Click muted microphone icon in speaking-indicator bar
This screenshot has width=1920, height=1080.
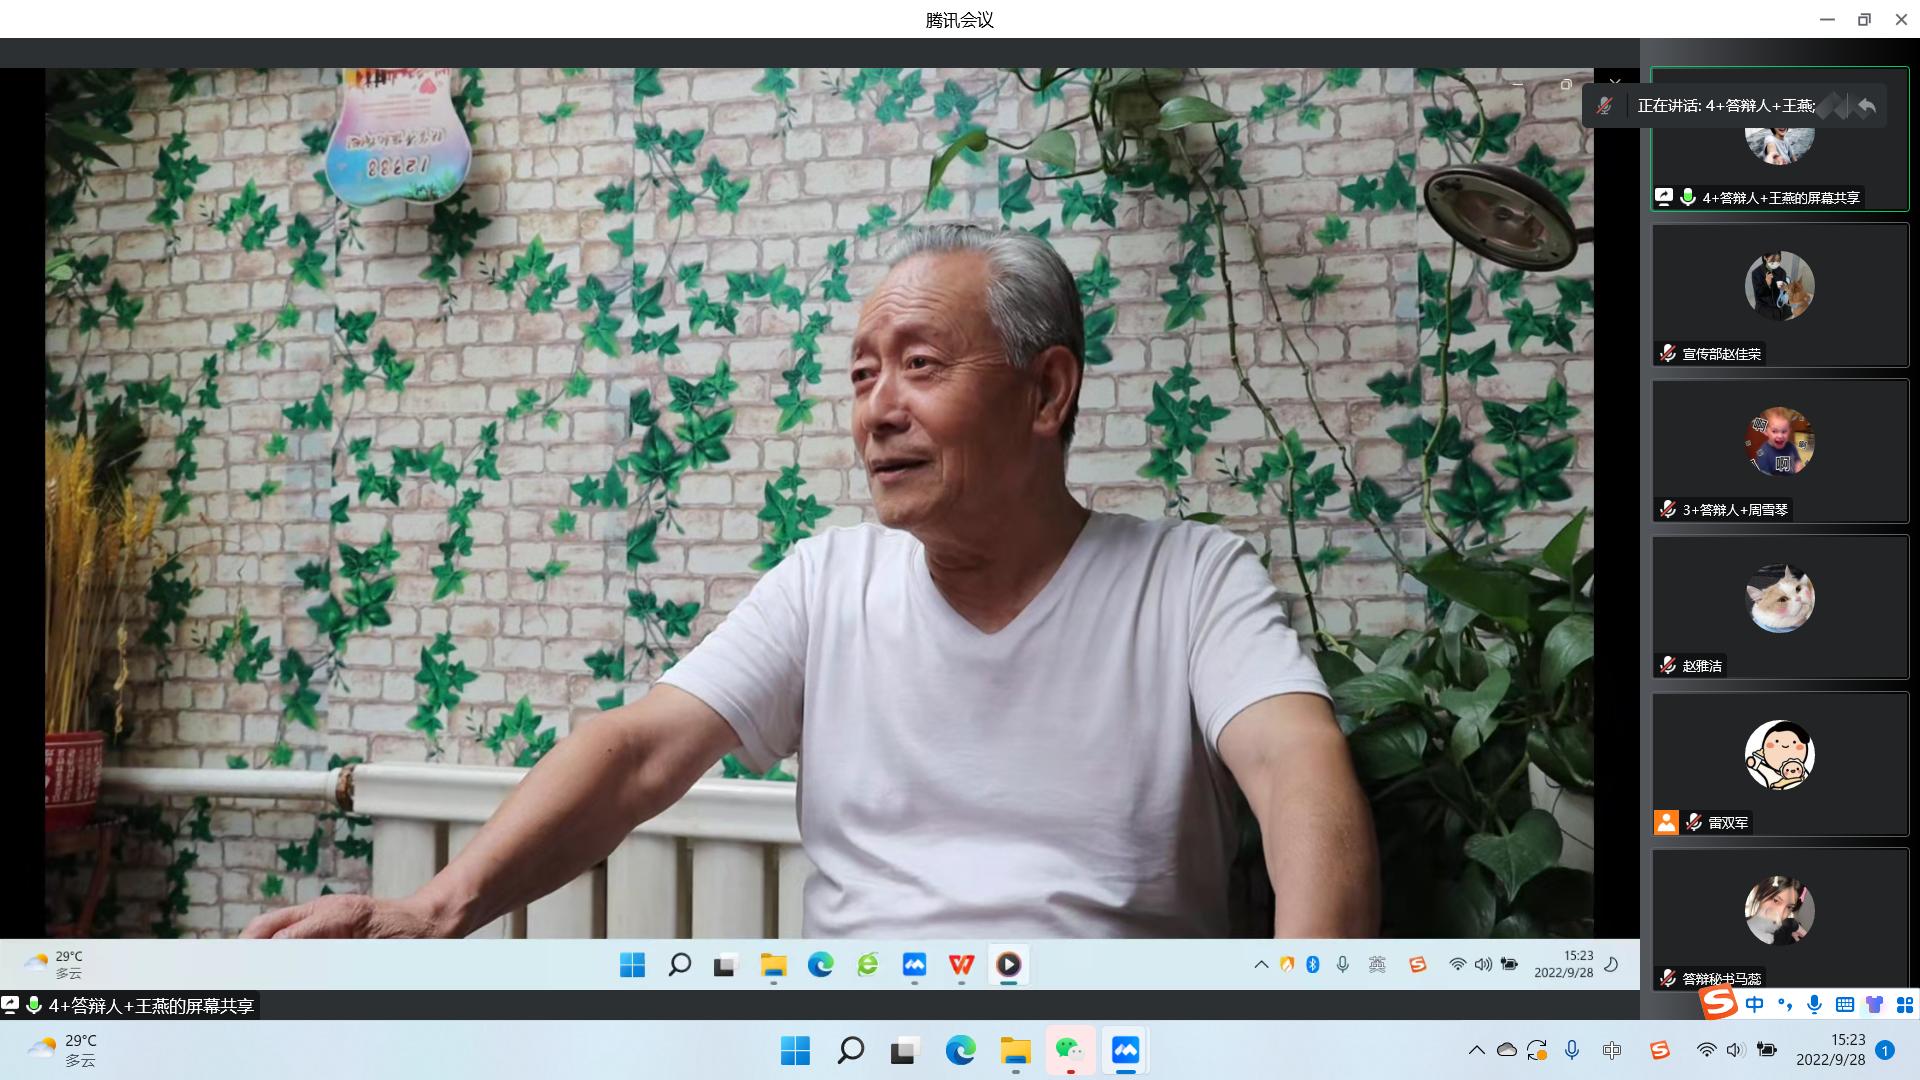click(1605, 106)
